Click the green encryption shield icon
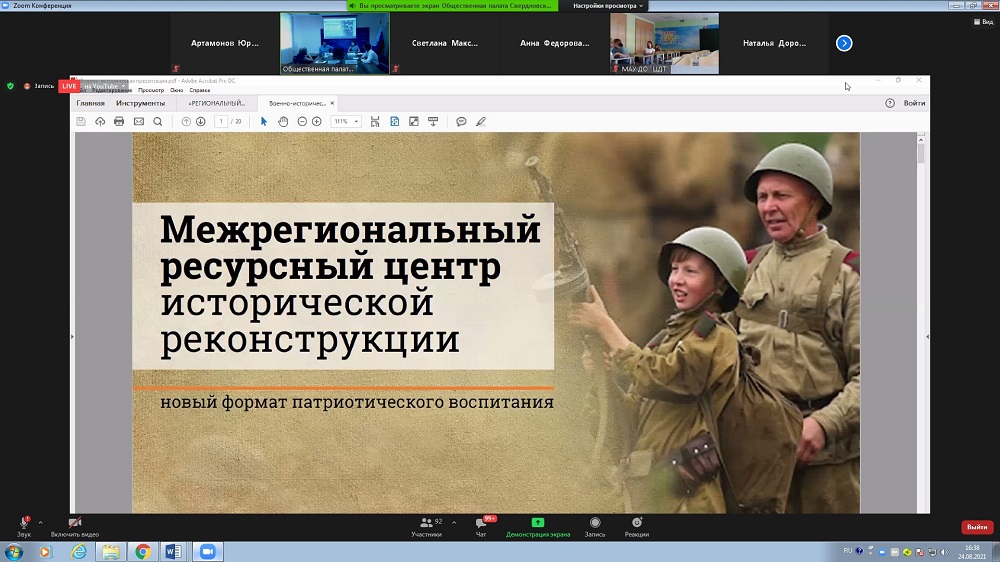The image size is (1000, 562). (10, 86)
